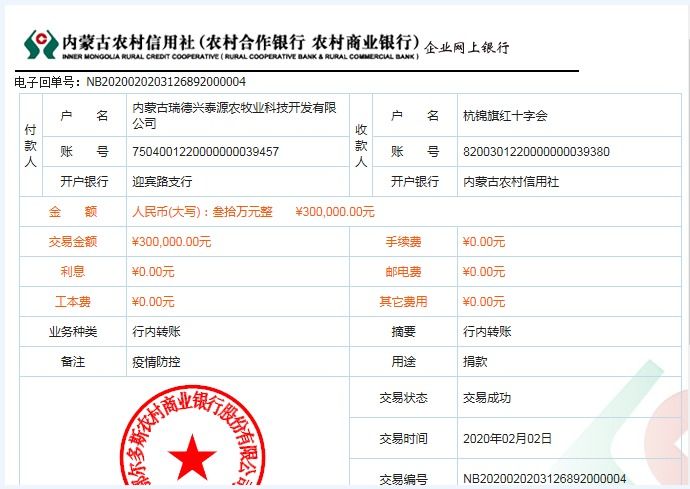Viewport: 690px width, 489px height.
Task: Select the 备注 remark 疫情防控
Action: click(x=156, y=362)
